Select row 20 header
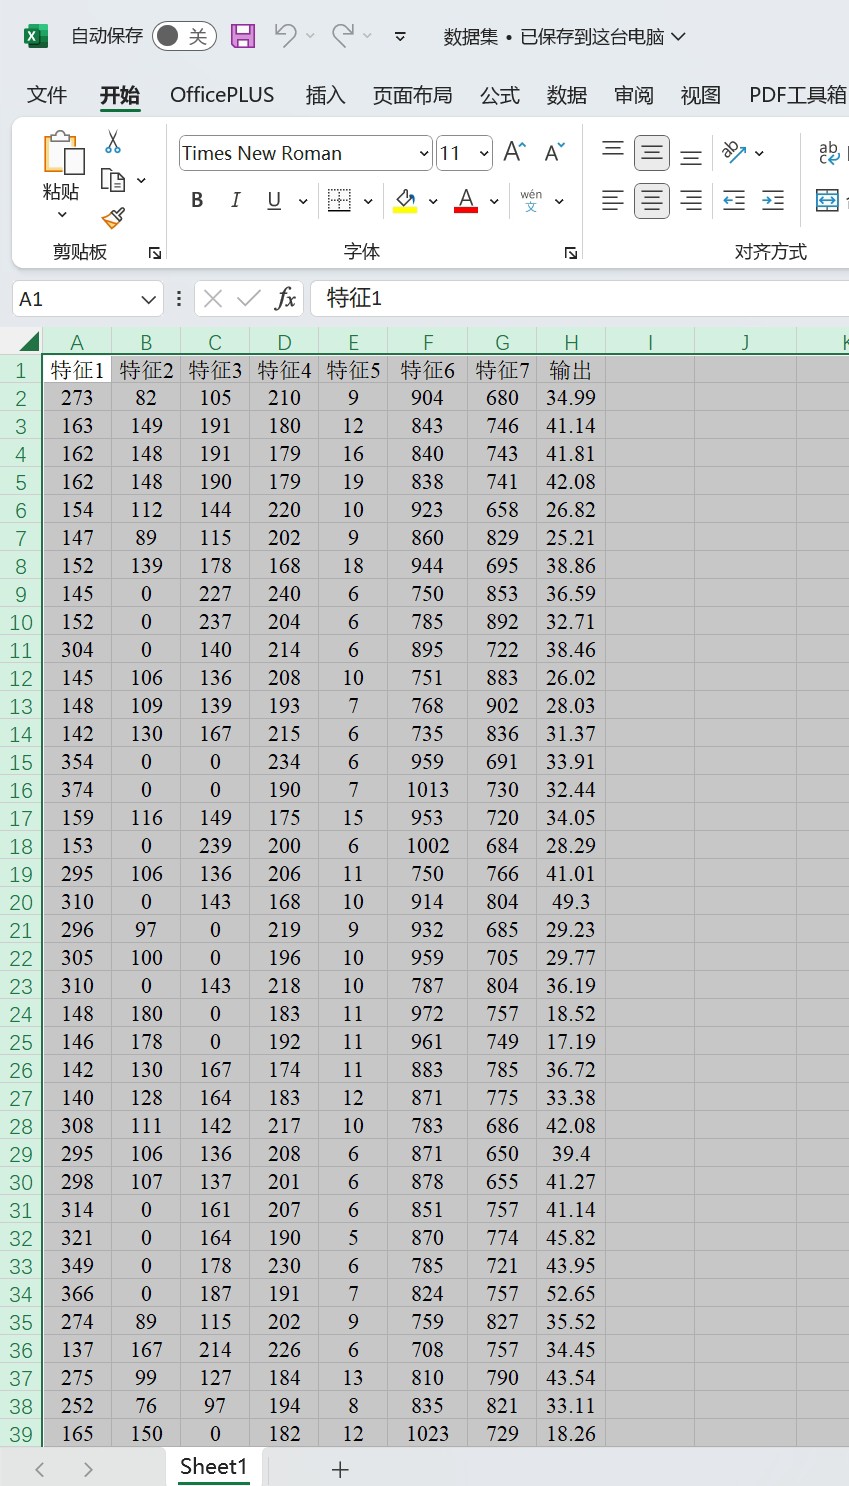Viewport: 849px width, 1486px height. 21,902
